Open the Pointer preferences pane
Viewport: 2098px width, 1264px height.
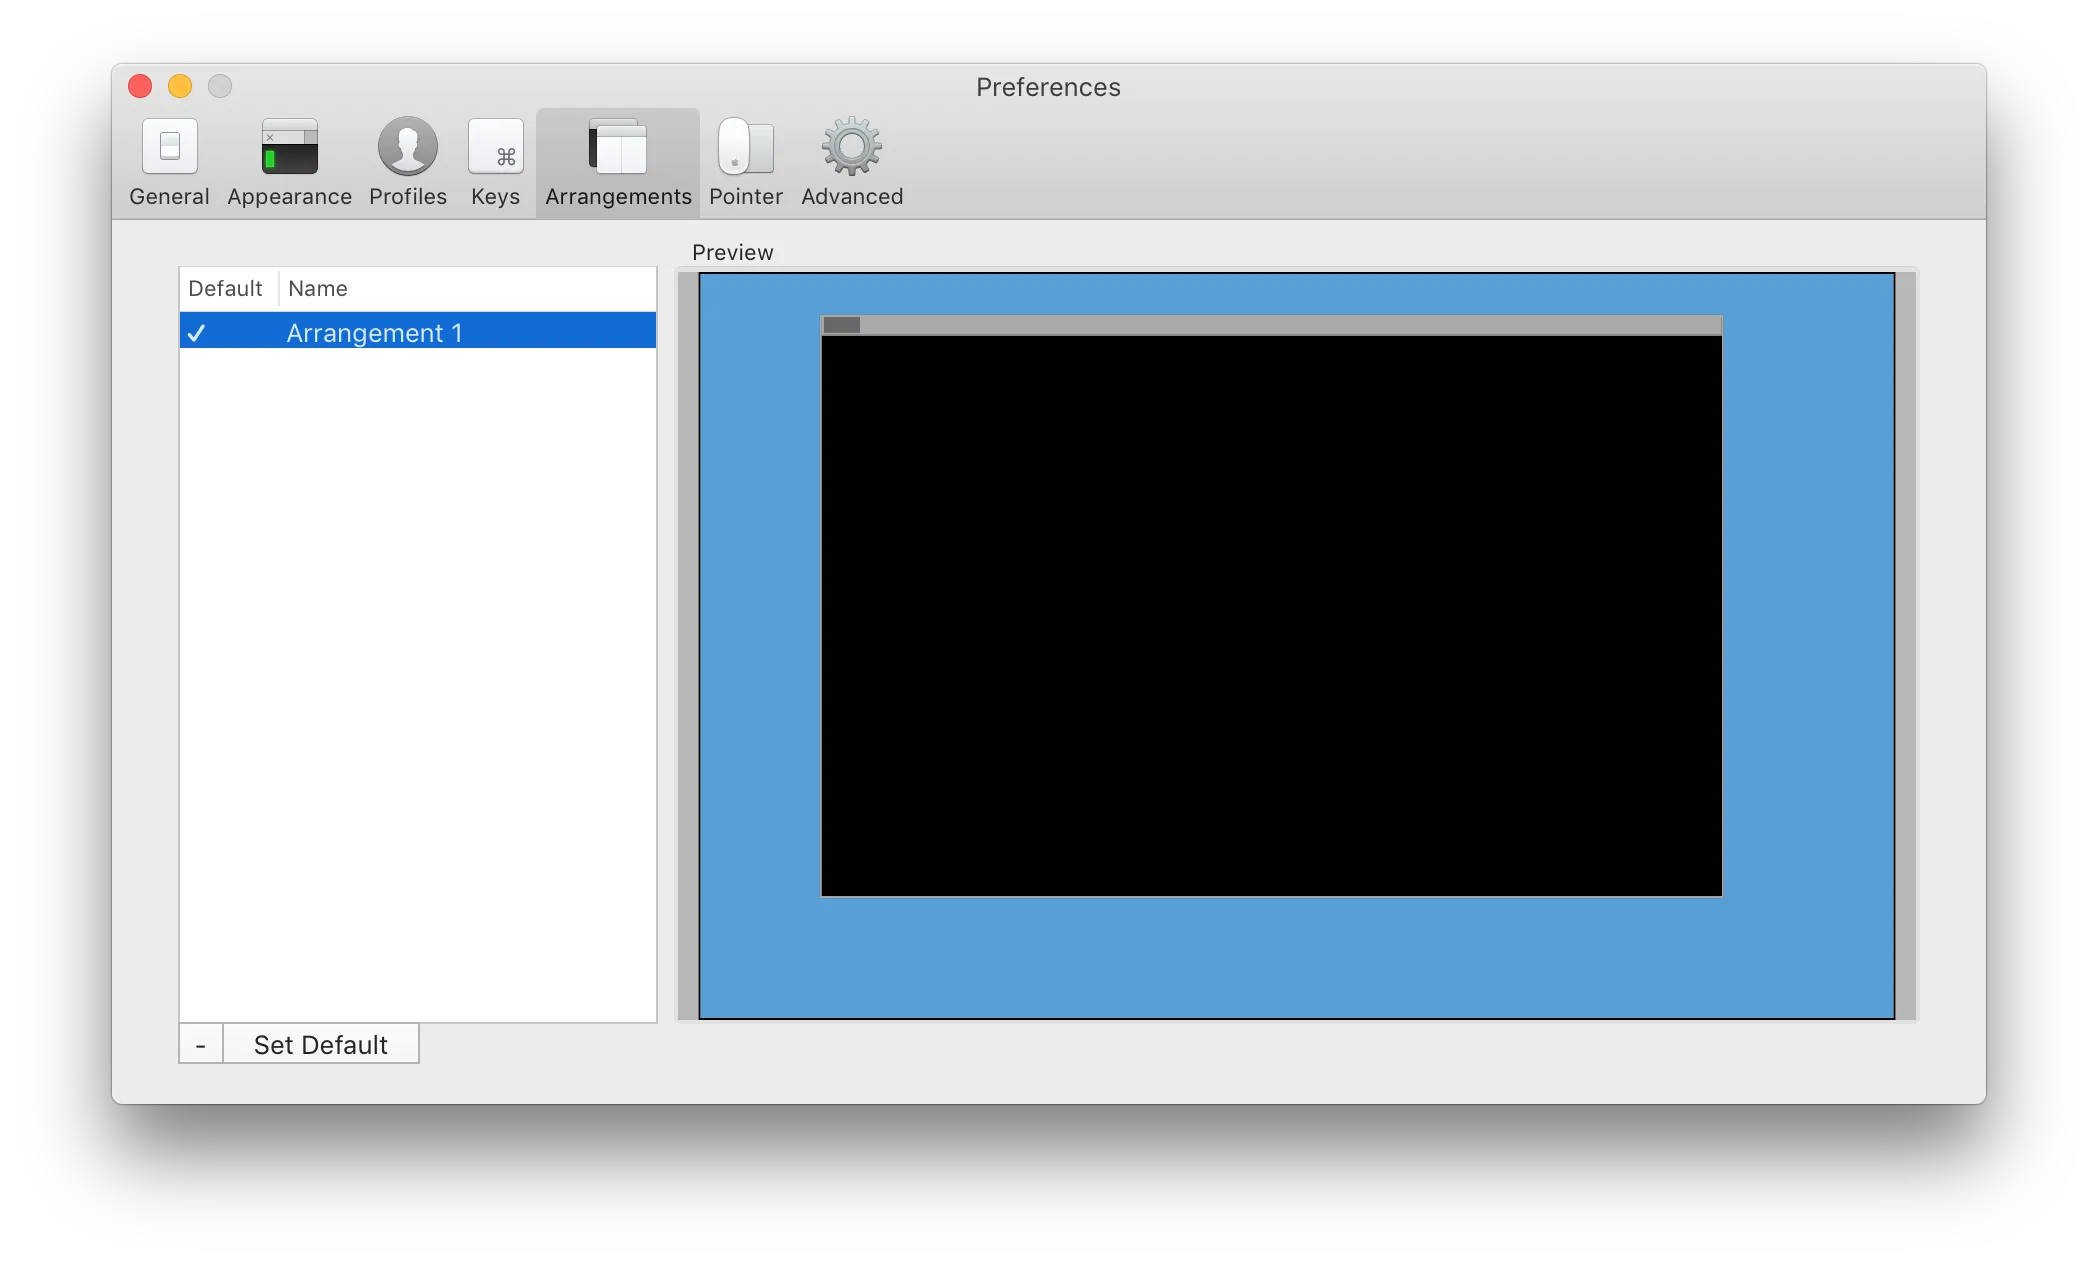pos(745,162)
